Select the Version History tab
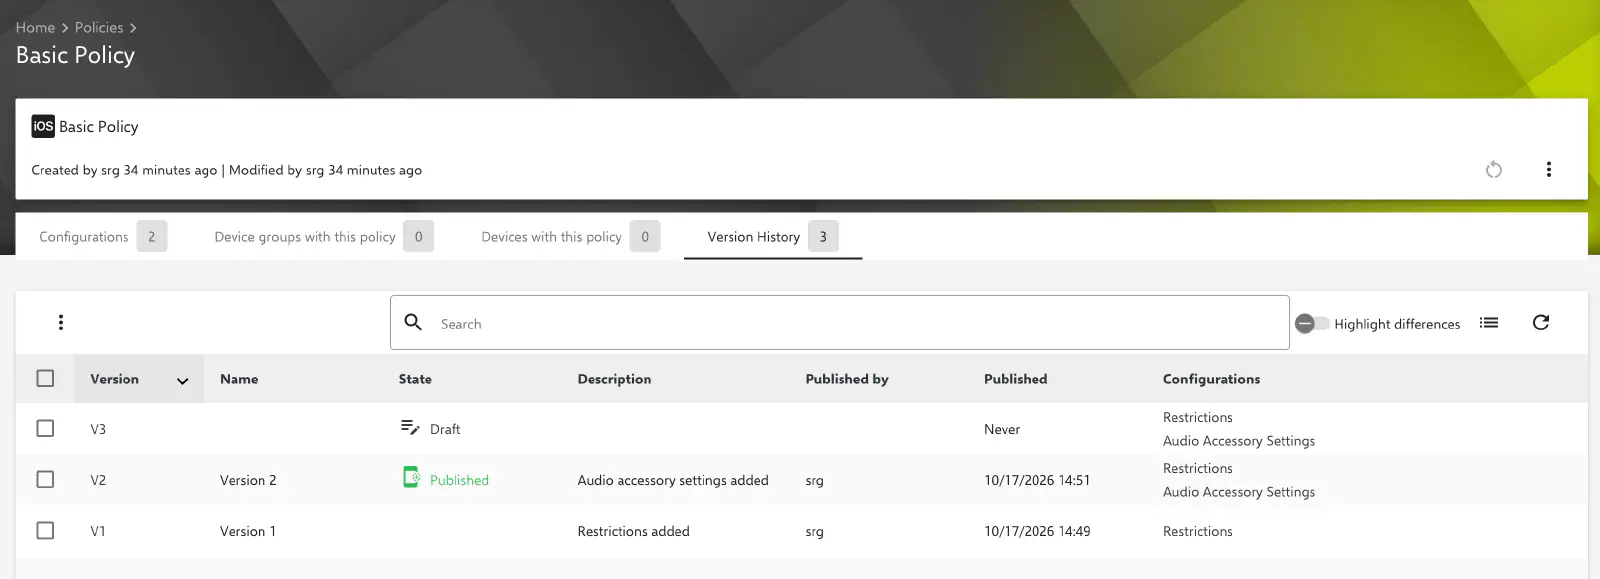Viewport: 1600px width, 579px height. pyautogui.click(x=773, y=237)
